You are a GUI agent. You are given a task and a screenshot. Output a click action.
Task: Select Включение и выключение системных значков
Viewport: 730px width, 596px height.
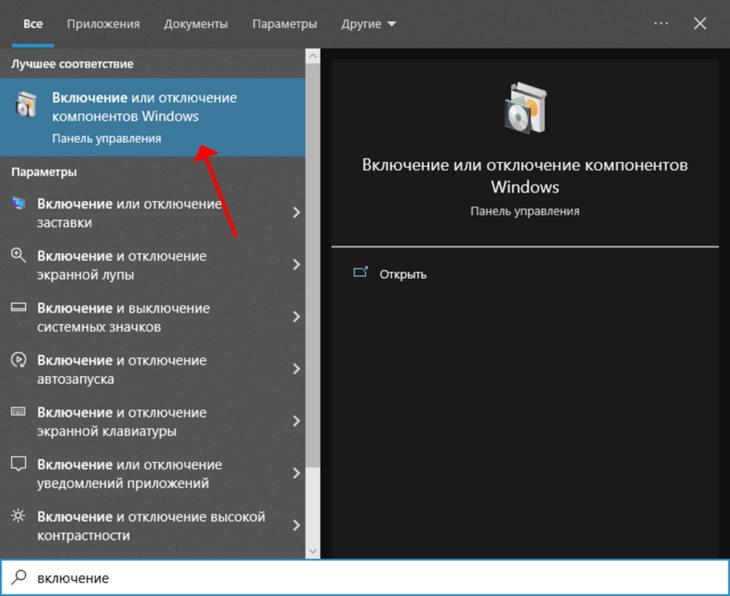[153, 317]
